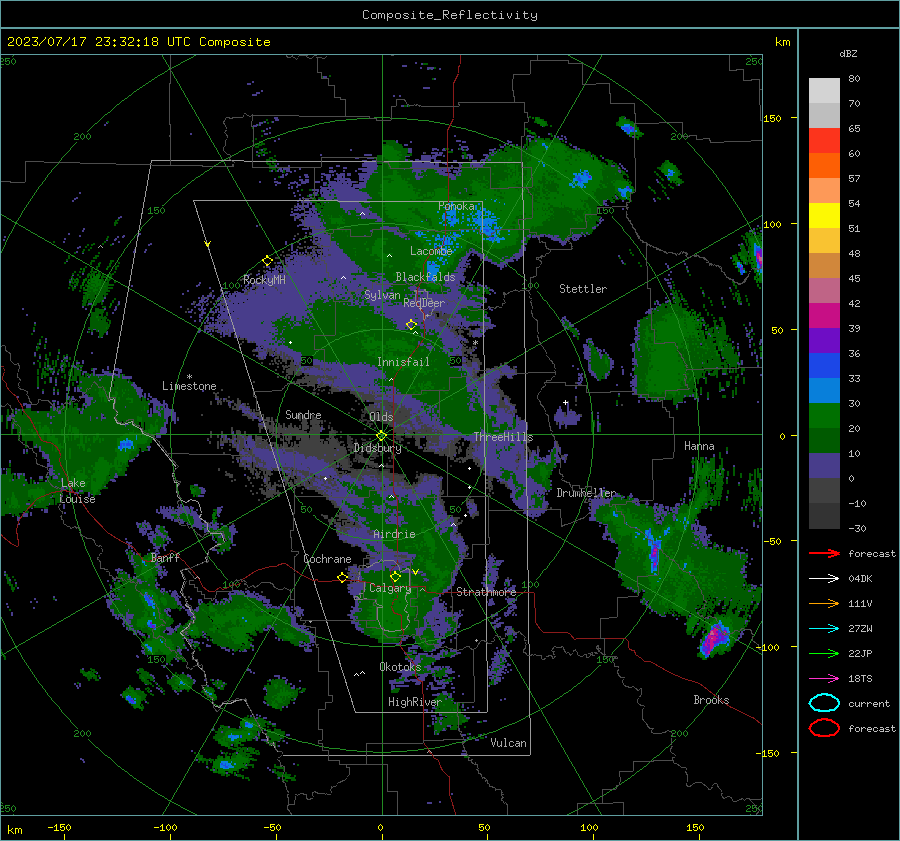Viewport: 900px width, 841px height.
Task: Click the Calgary city label
Action: [390, 588]
